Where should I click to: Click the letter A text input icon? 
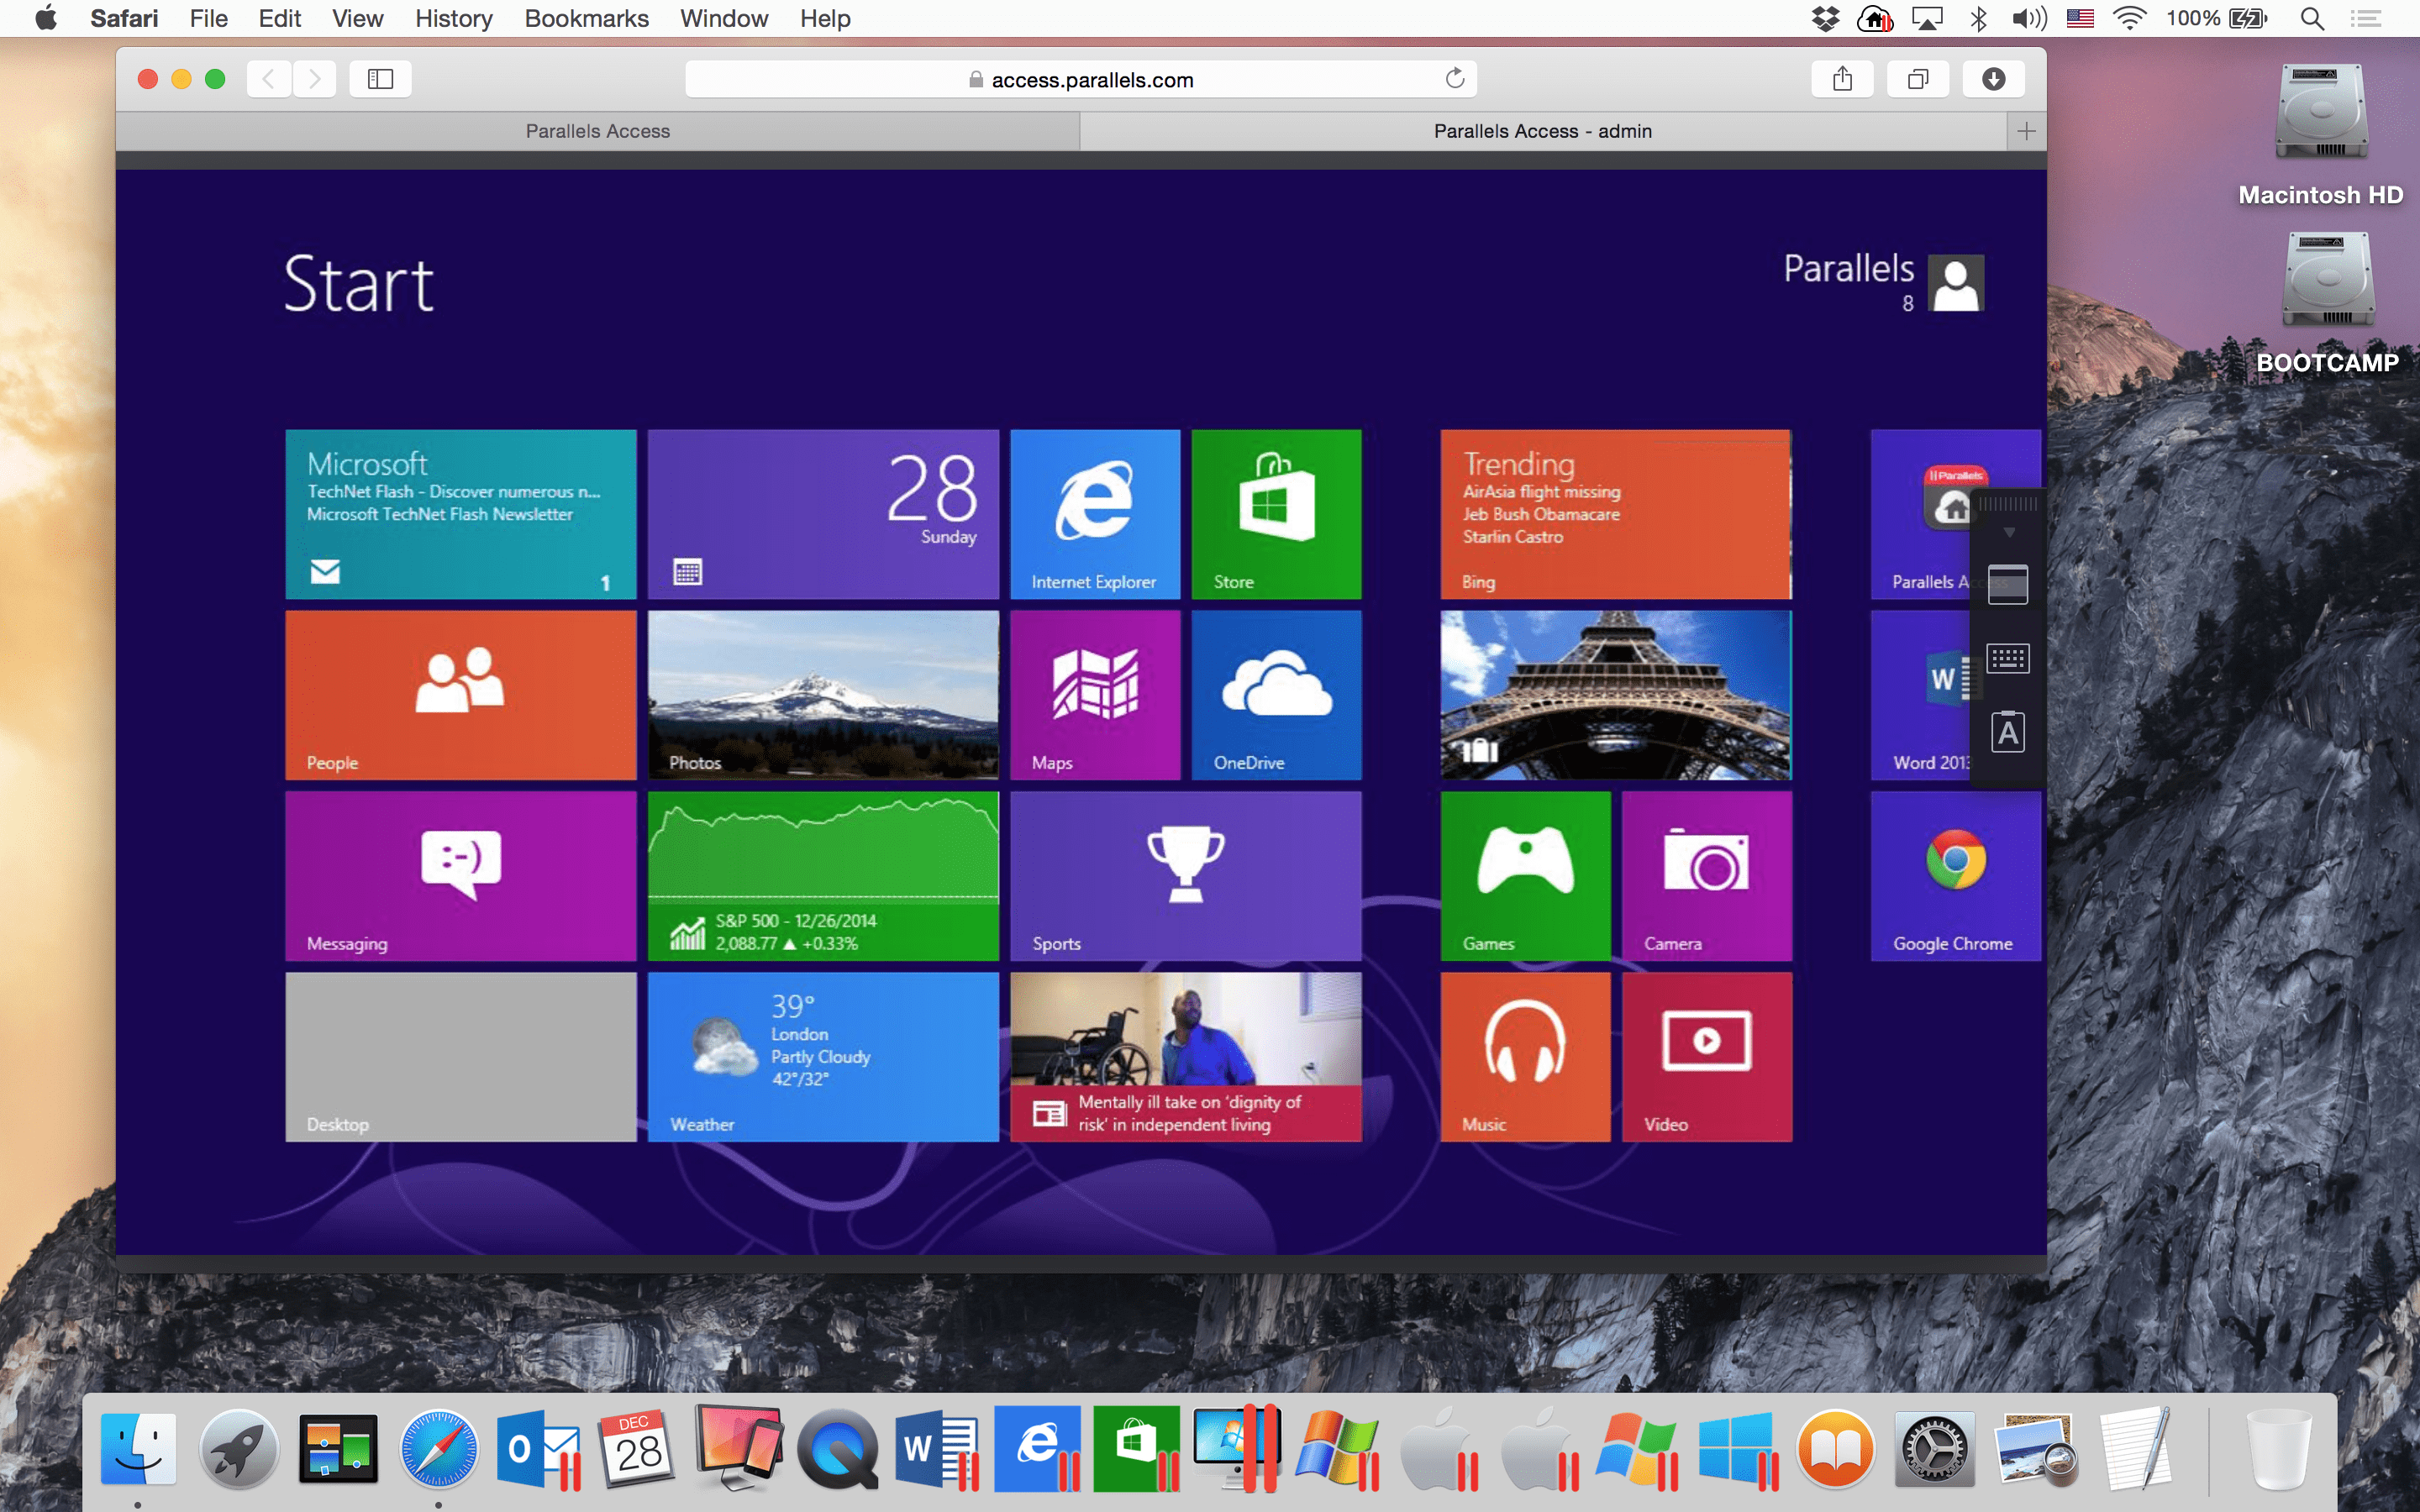2007,733
